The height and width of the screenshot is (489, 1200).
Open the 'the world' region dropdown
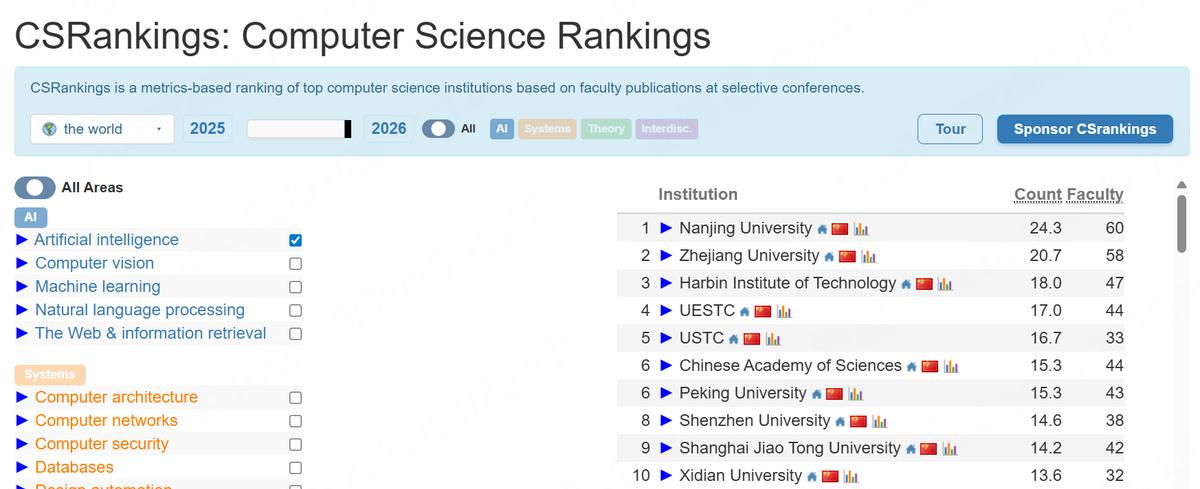pyautogui.click(x=103, y=129)
